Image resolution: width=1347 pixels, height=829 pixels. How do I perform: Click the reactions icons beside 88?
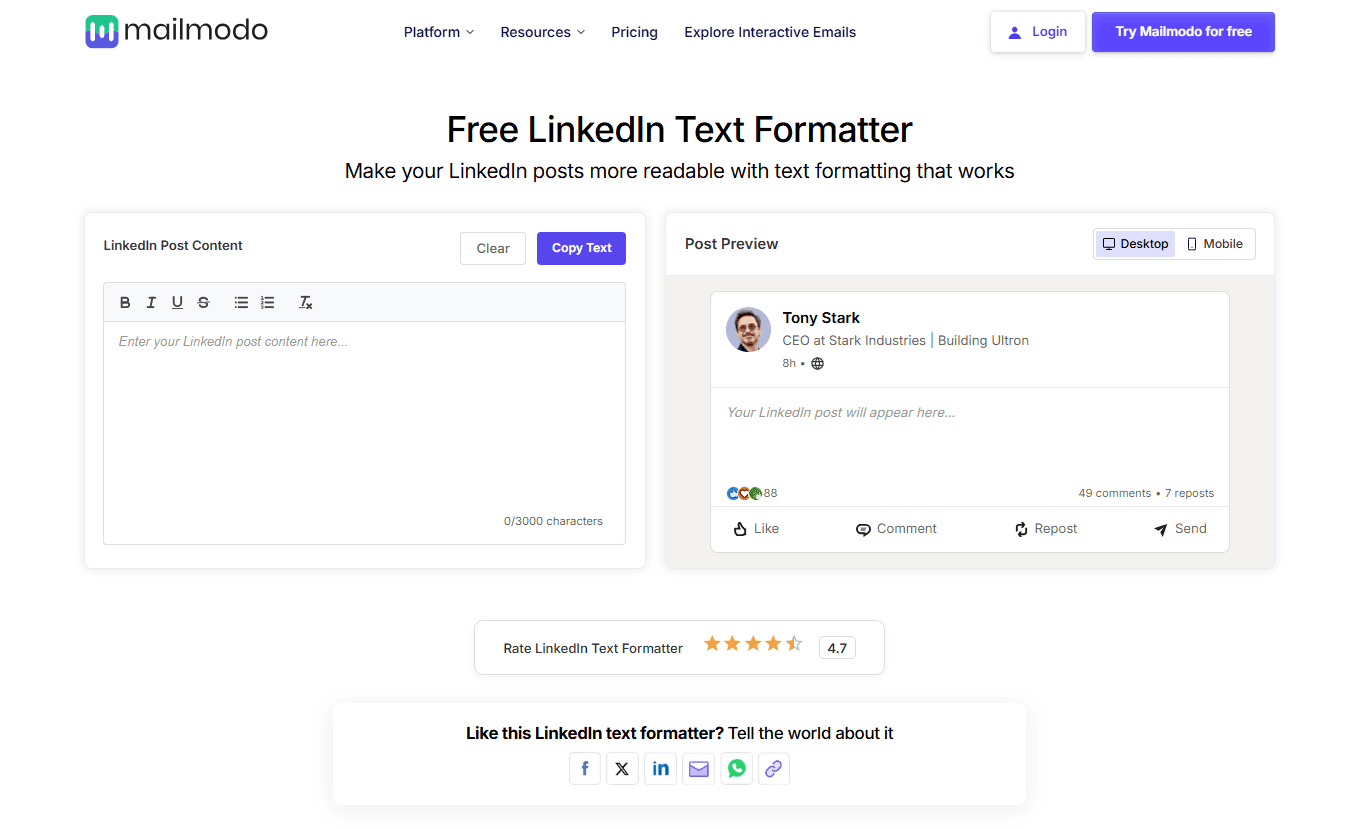(744, 493)
